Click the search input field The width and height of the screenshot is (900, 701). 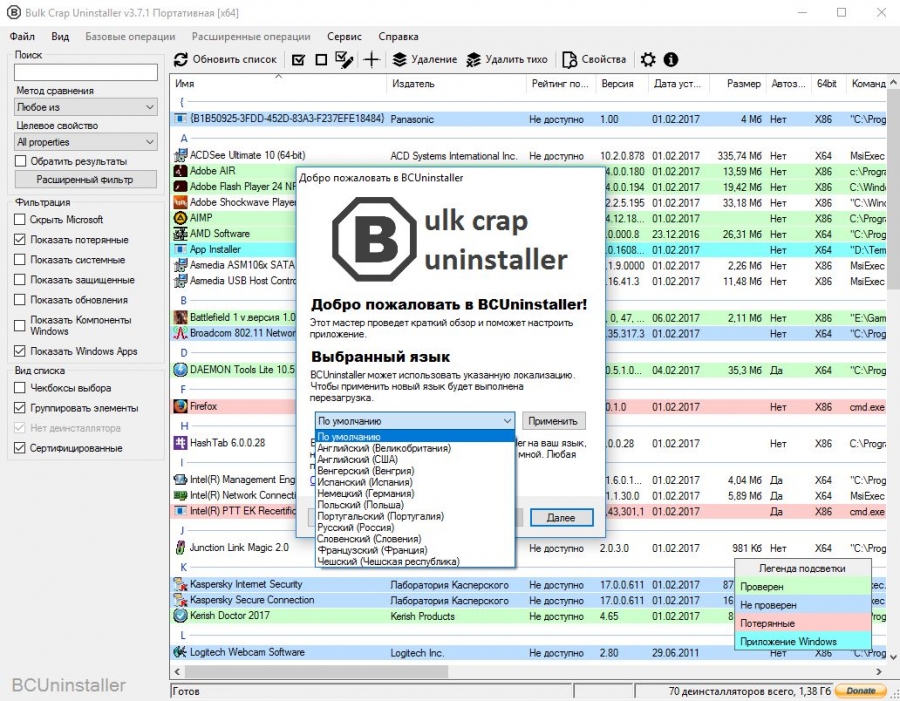click(86, 72)
